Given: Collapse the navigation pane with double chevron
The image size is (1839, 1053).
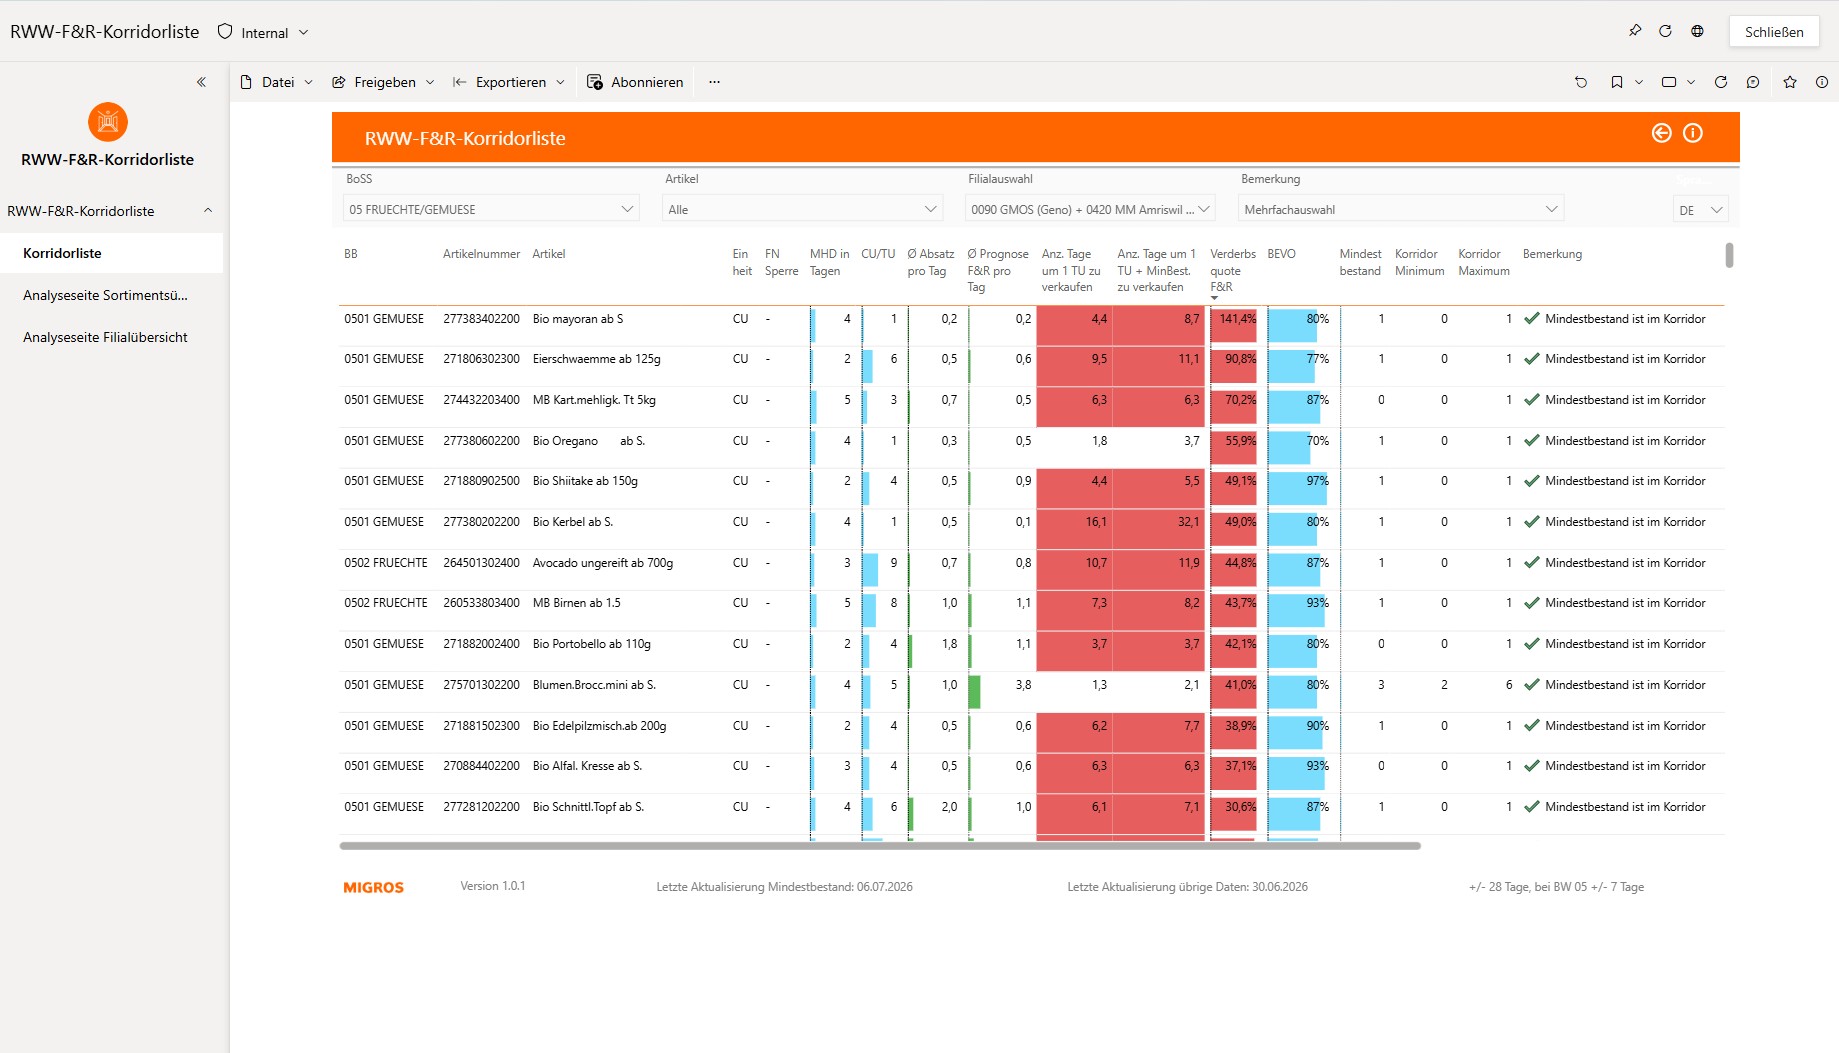Looking at the screenshot, I should (x=201, y=82).
